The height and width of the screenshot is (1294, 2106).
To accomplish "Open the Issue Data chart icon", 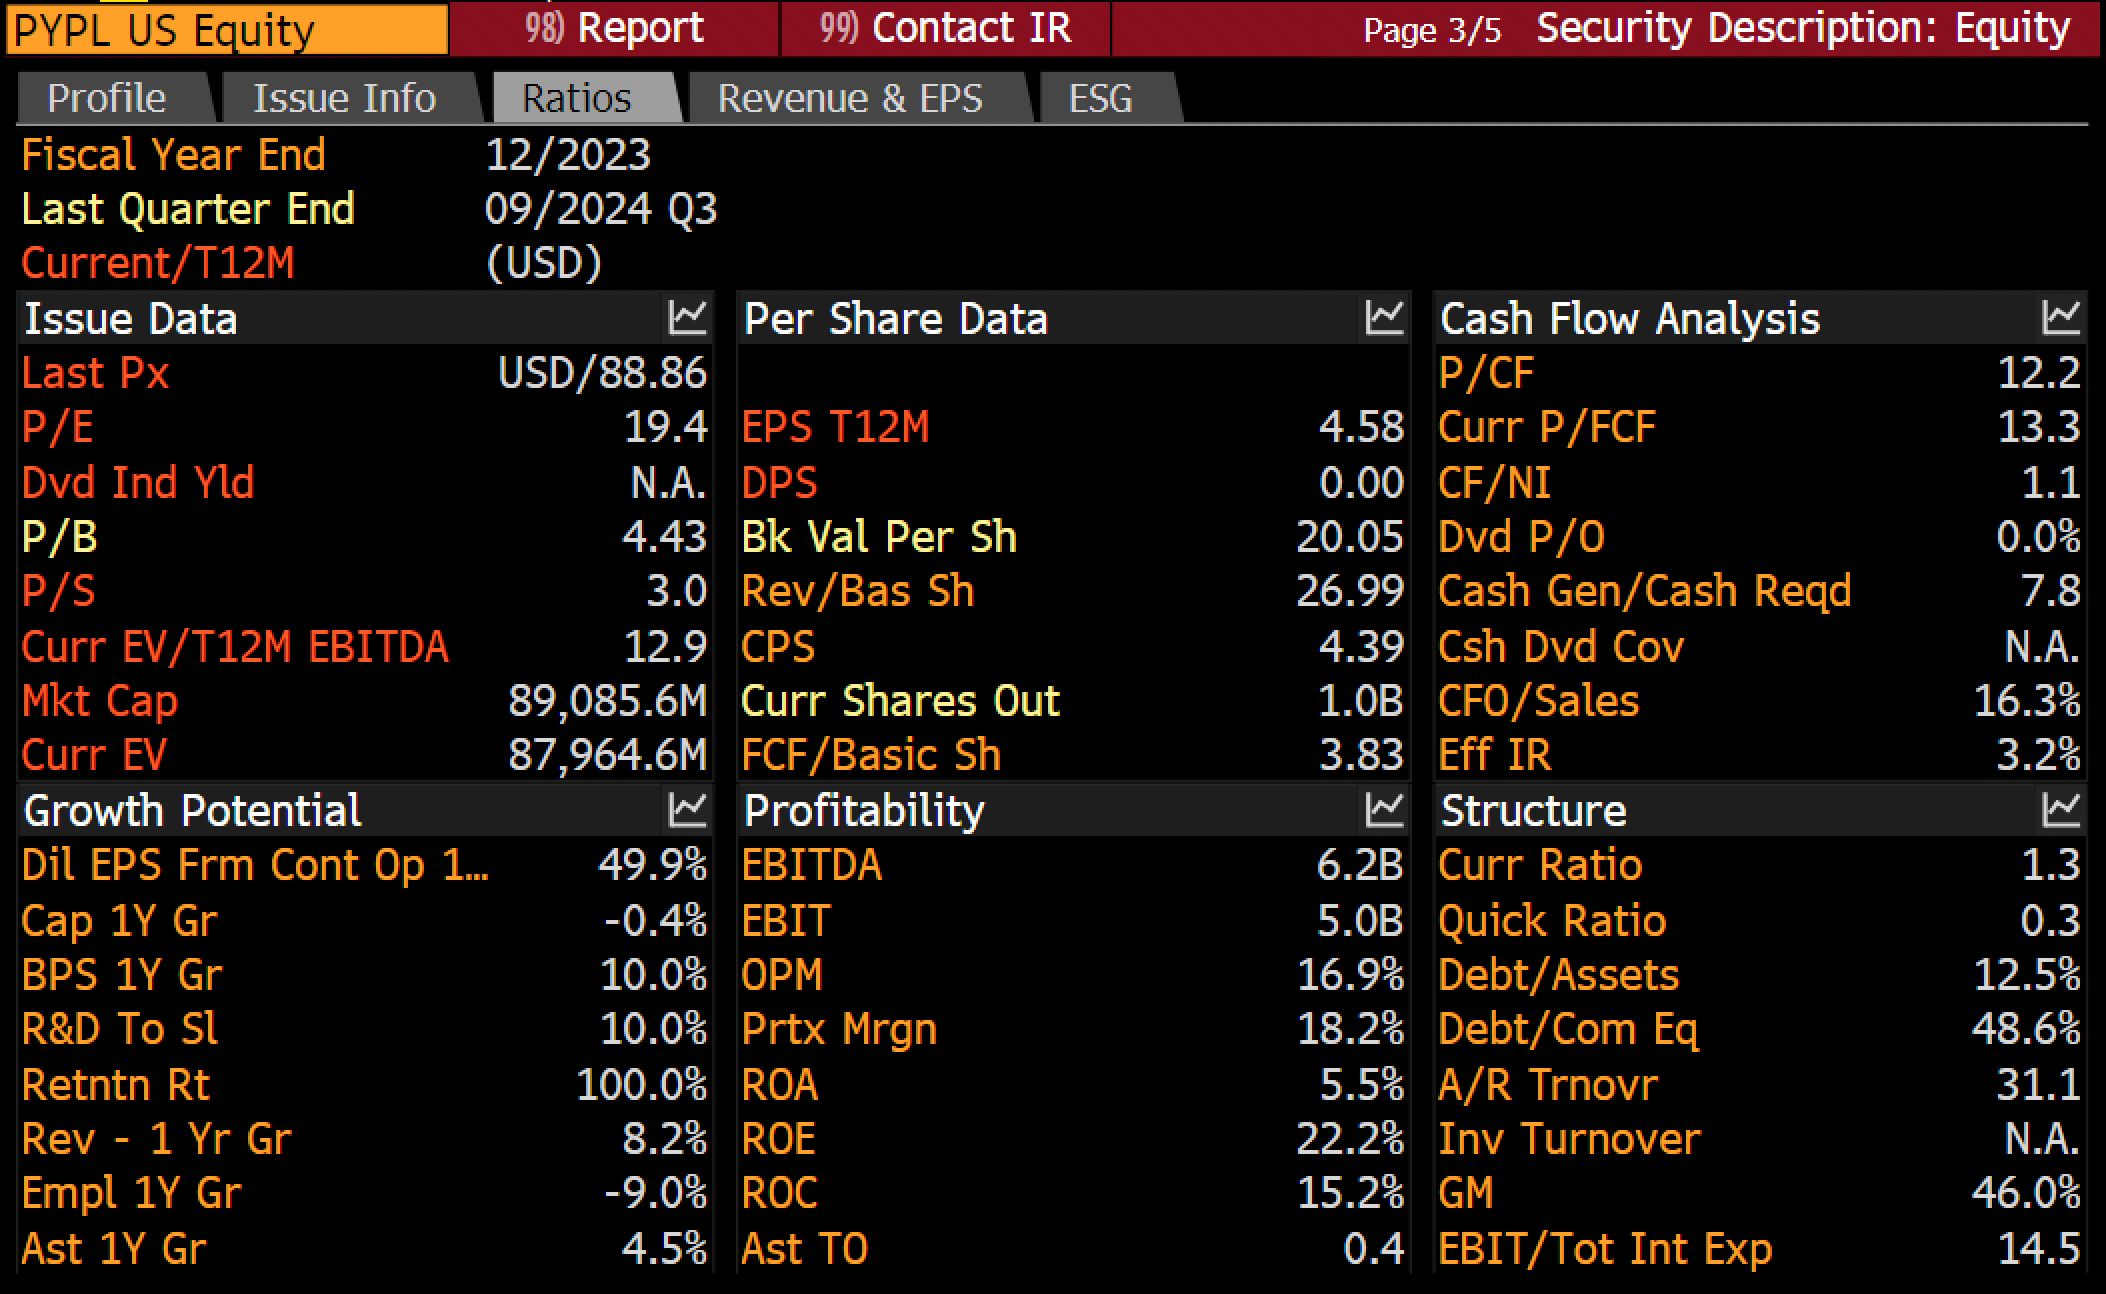I will tap(688, 318).
